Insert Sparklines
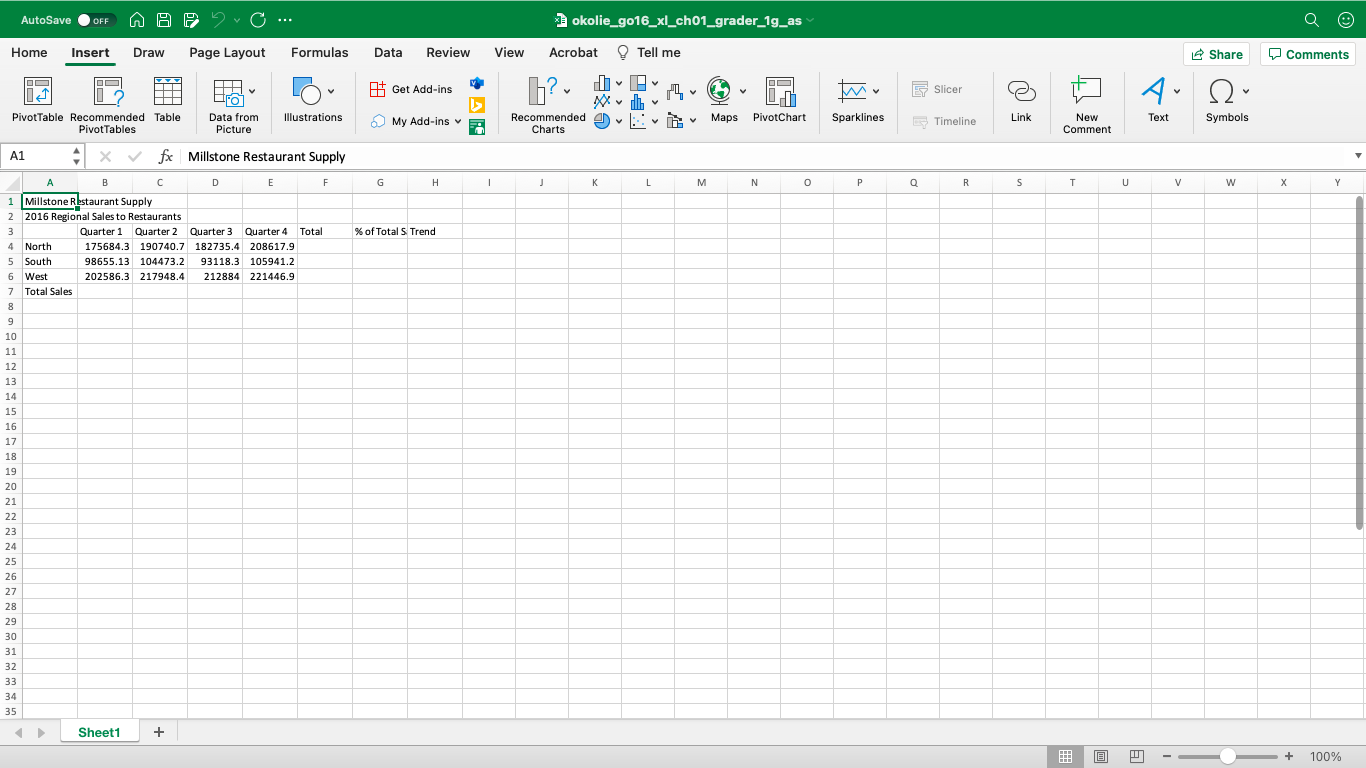 (x=858, y=101)
